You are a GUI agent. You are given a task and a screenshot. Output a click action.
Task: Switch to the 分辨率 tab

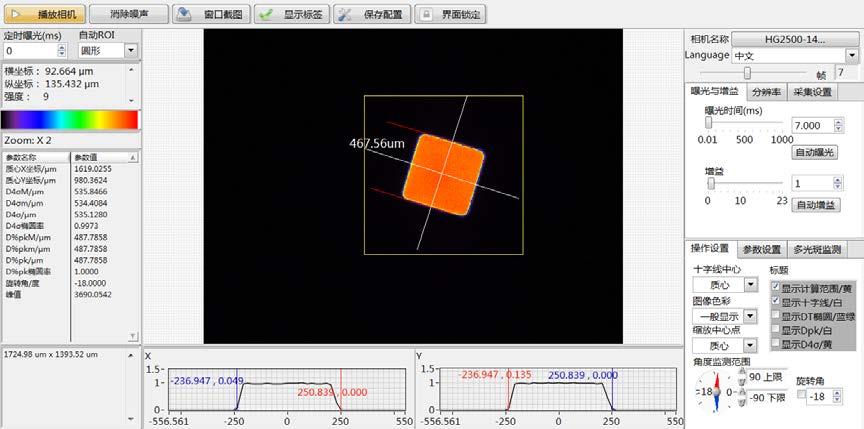[766, 92]
